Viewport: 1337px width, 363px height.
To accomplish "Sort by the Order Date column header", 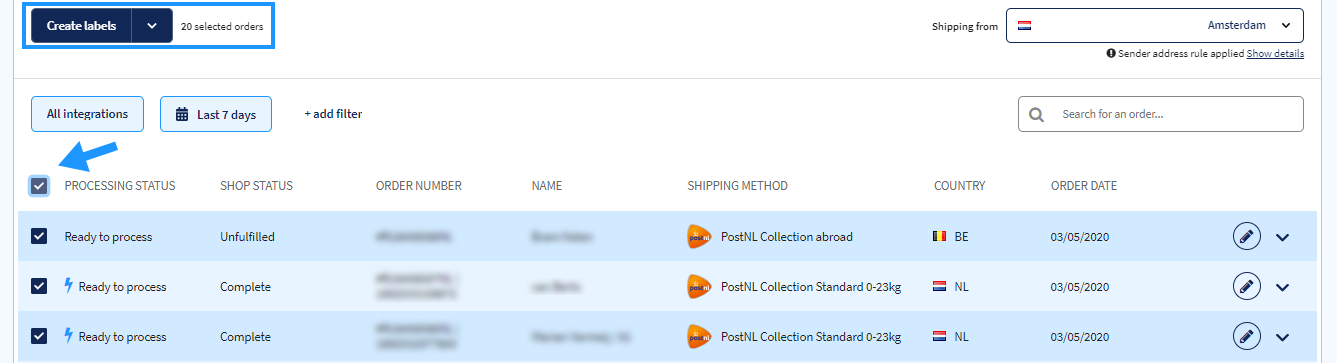I will 1084,186.
